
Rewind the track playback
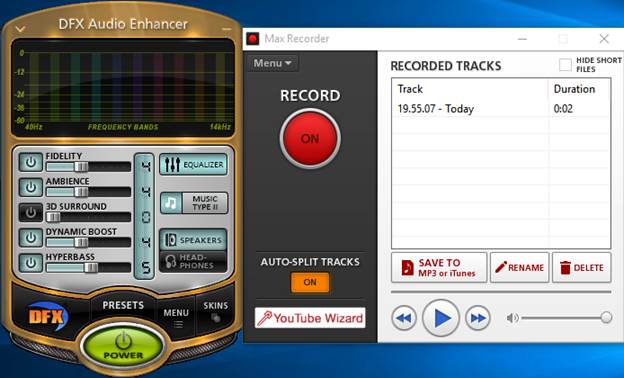404,318
